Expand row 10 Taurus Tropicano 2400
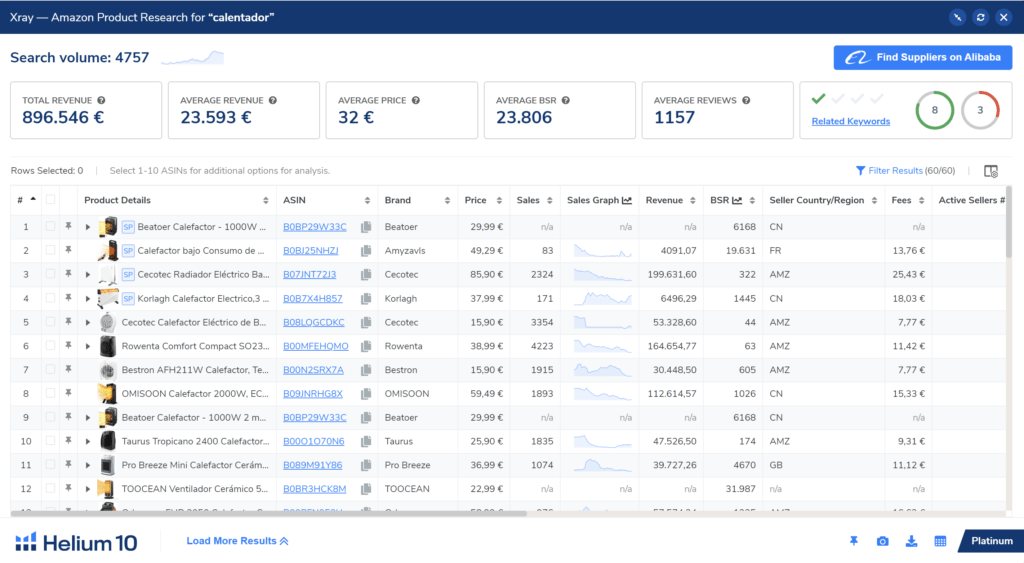 click(x=88, y=442)
